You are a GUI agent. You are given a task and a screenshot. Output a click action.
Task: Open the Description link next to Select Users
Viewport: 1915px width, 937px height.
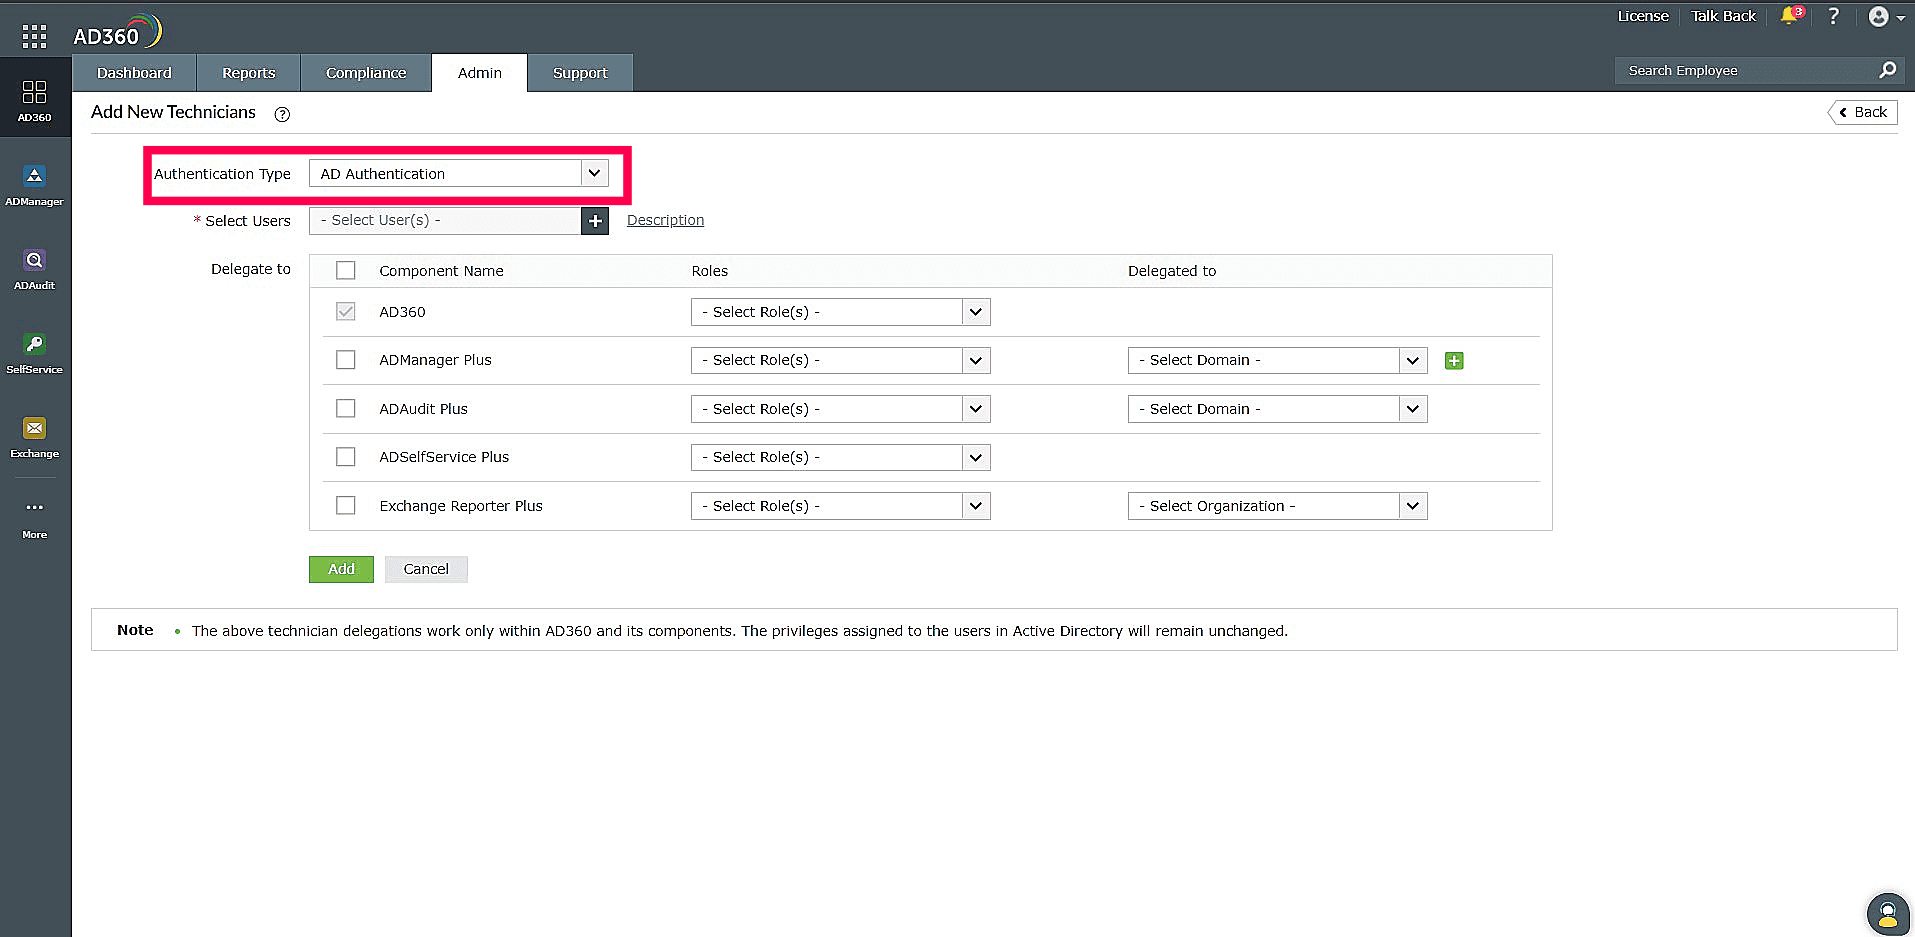[x=664, y=220]
